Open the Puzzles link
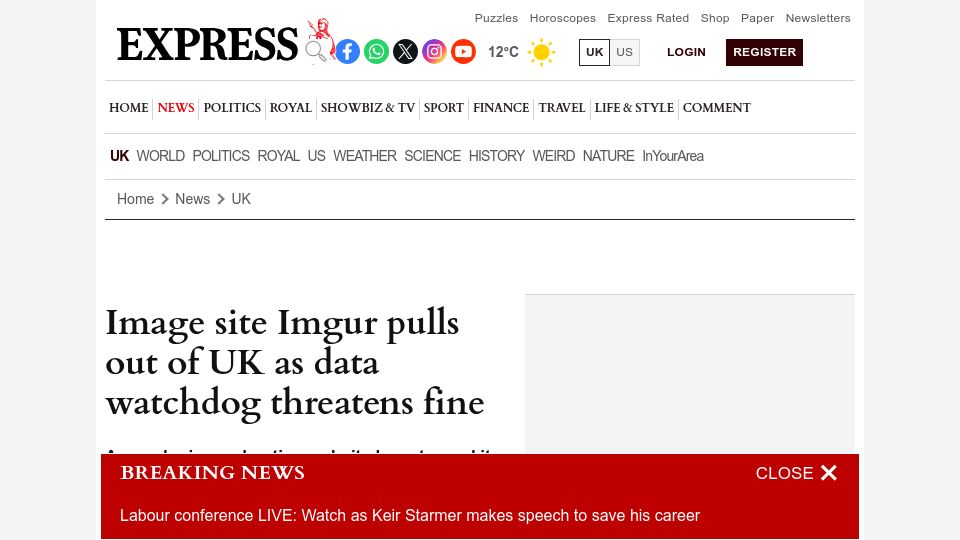Viewport: 960px width, 540px height. (497, 18)
